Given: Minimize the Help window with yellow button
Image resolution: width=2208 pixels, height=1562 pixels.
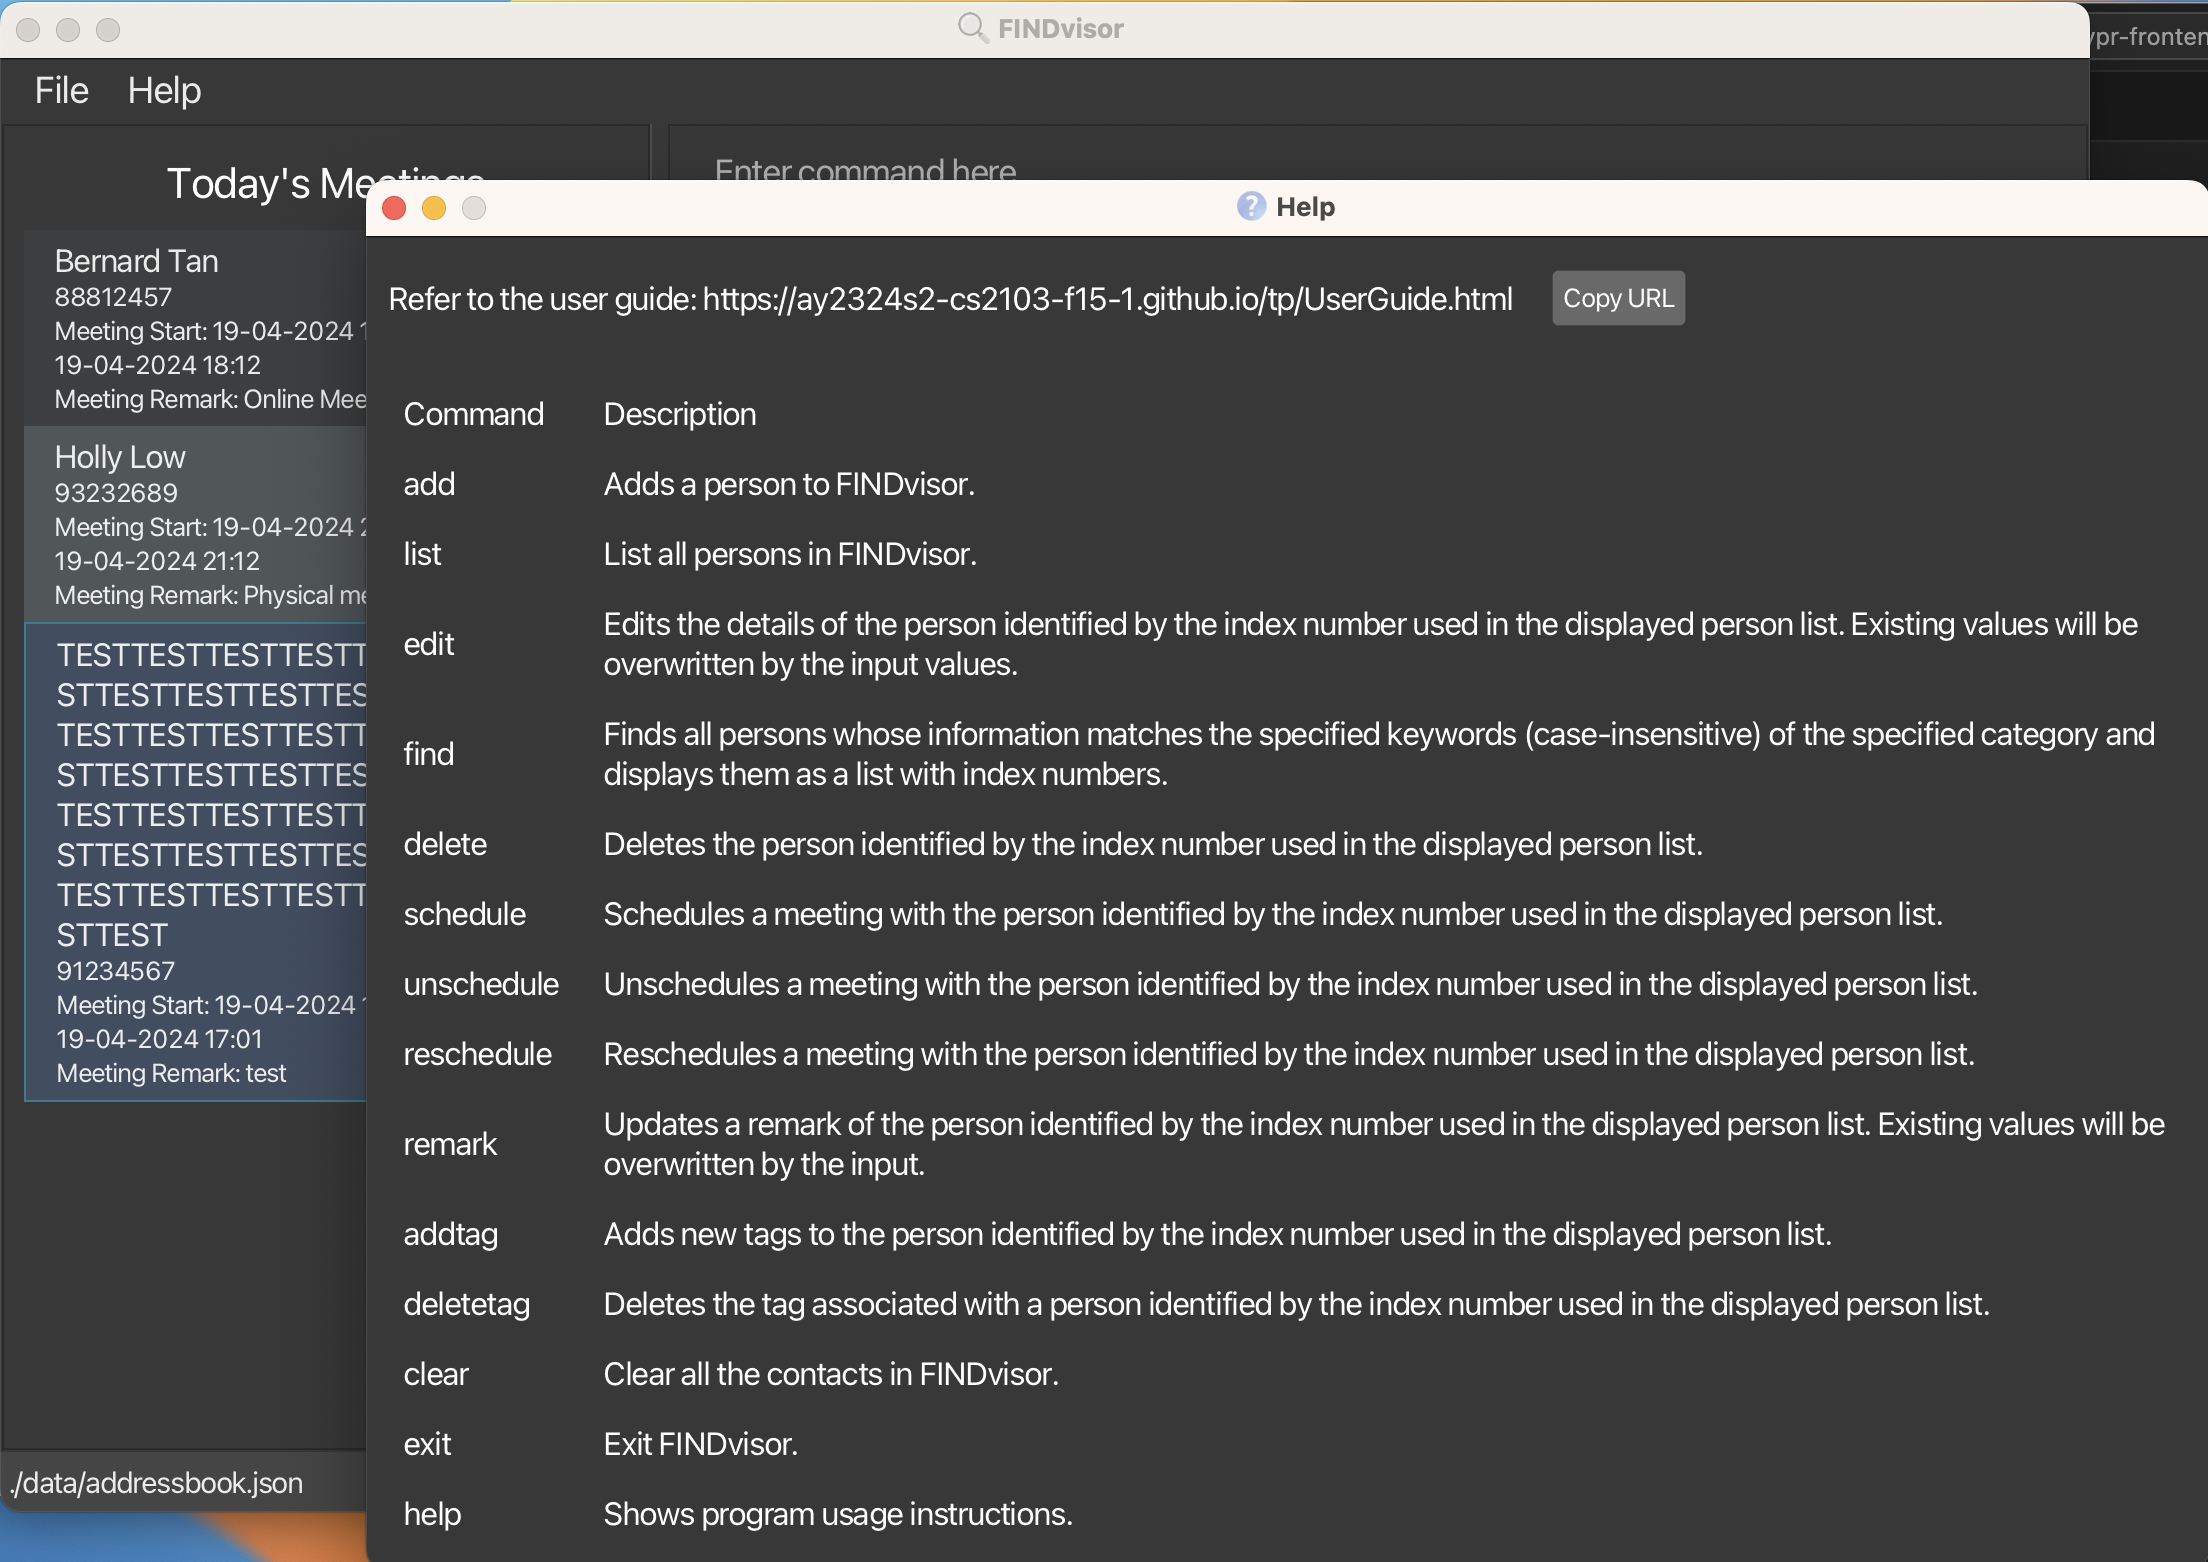Looking at the screenshot, I should [434, 208].
